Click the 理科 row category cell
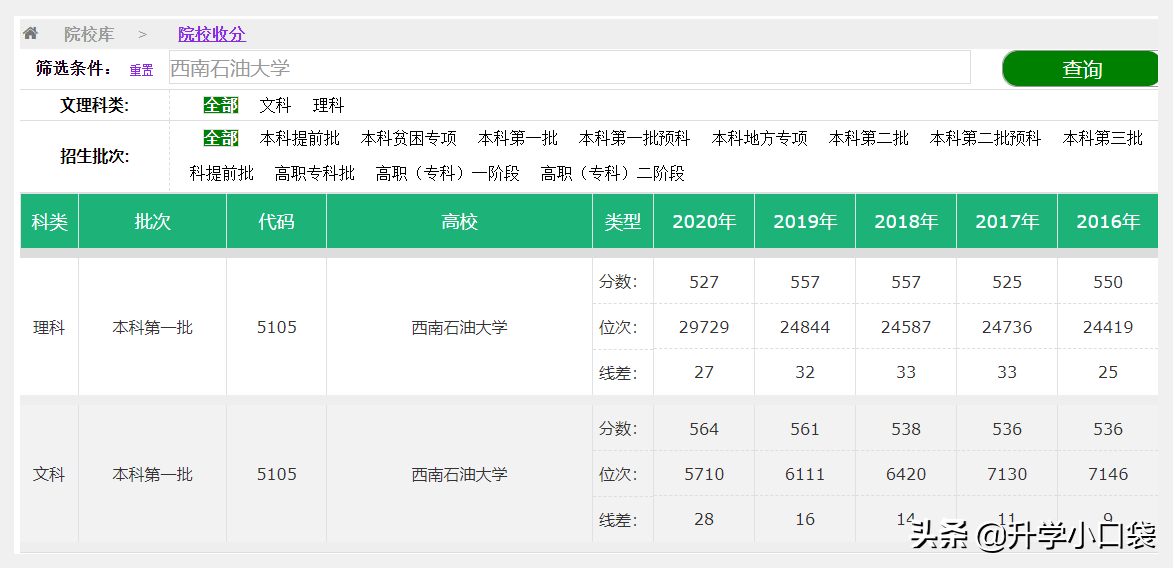The image size is (1173, 568). click(x=49, y=327)
